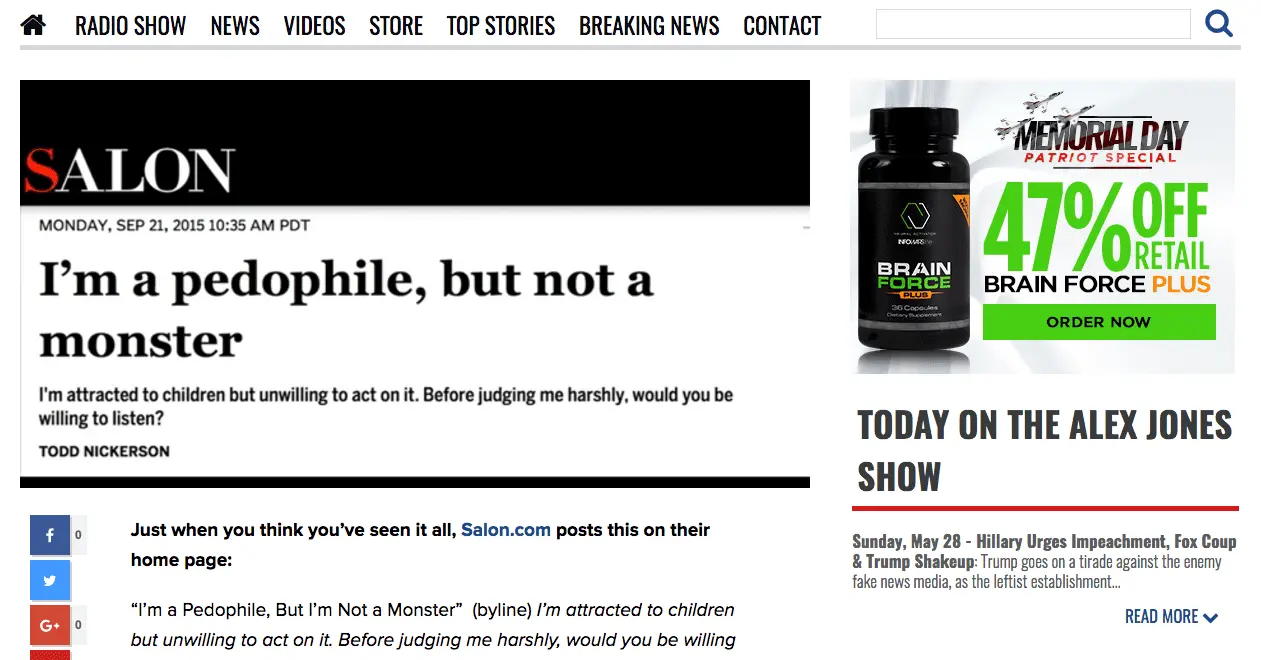
Task: Share article via Twitter icon
Action: click(50, 580)
